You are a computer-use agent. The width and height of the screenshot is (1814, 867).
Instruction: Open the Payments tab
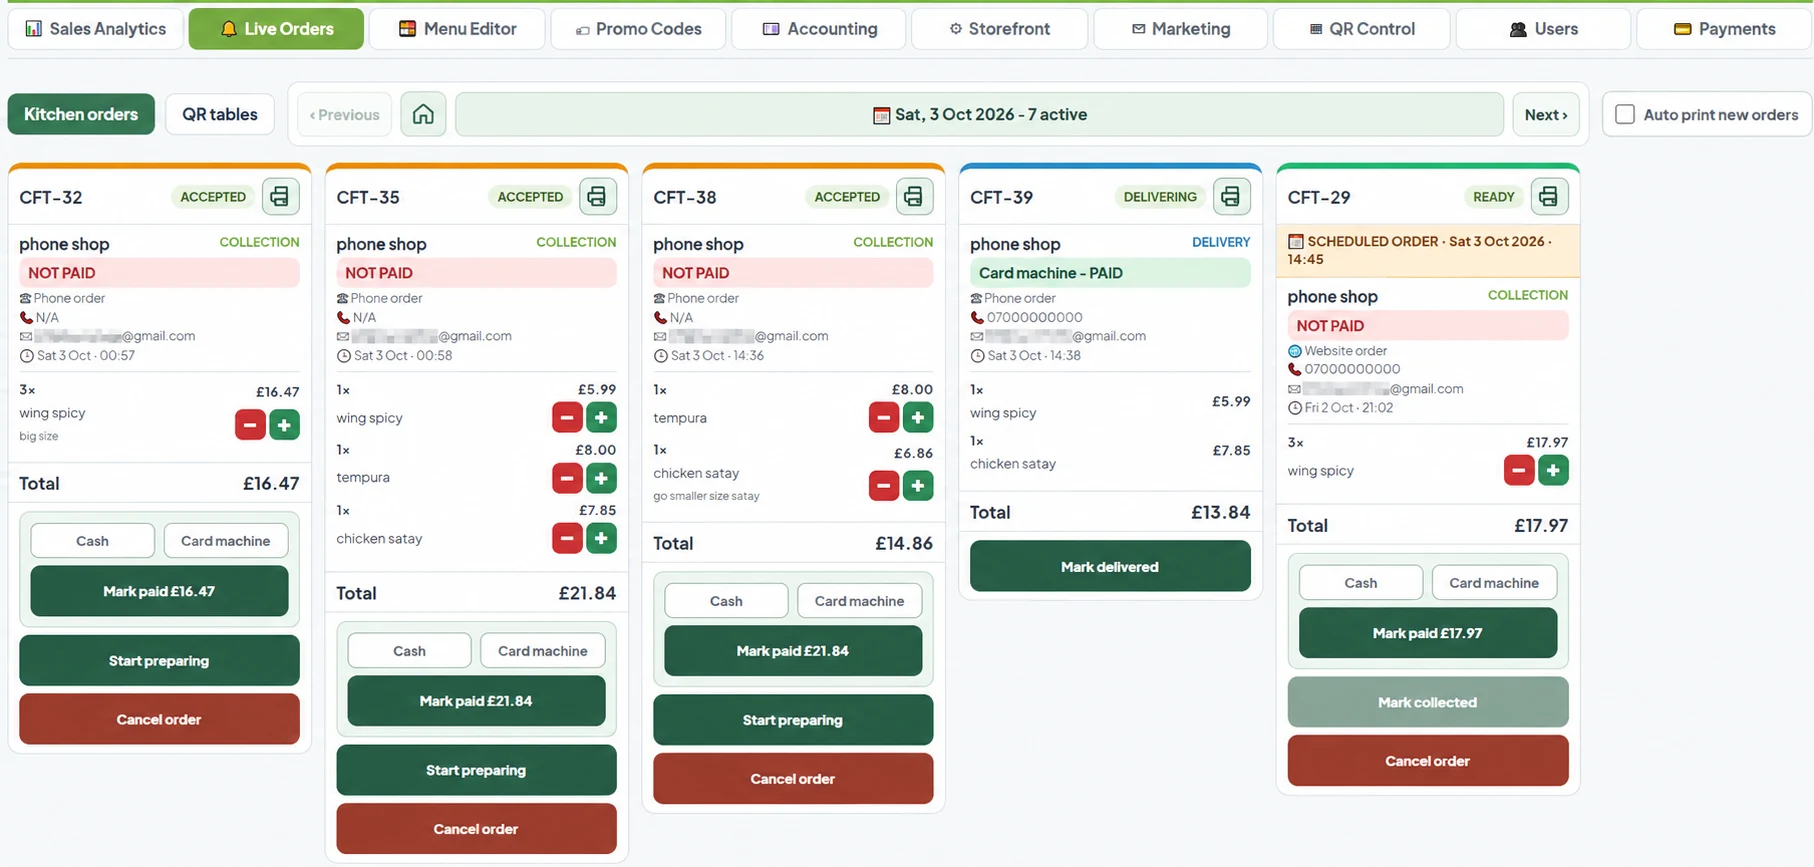click(x=1725, y=29)
